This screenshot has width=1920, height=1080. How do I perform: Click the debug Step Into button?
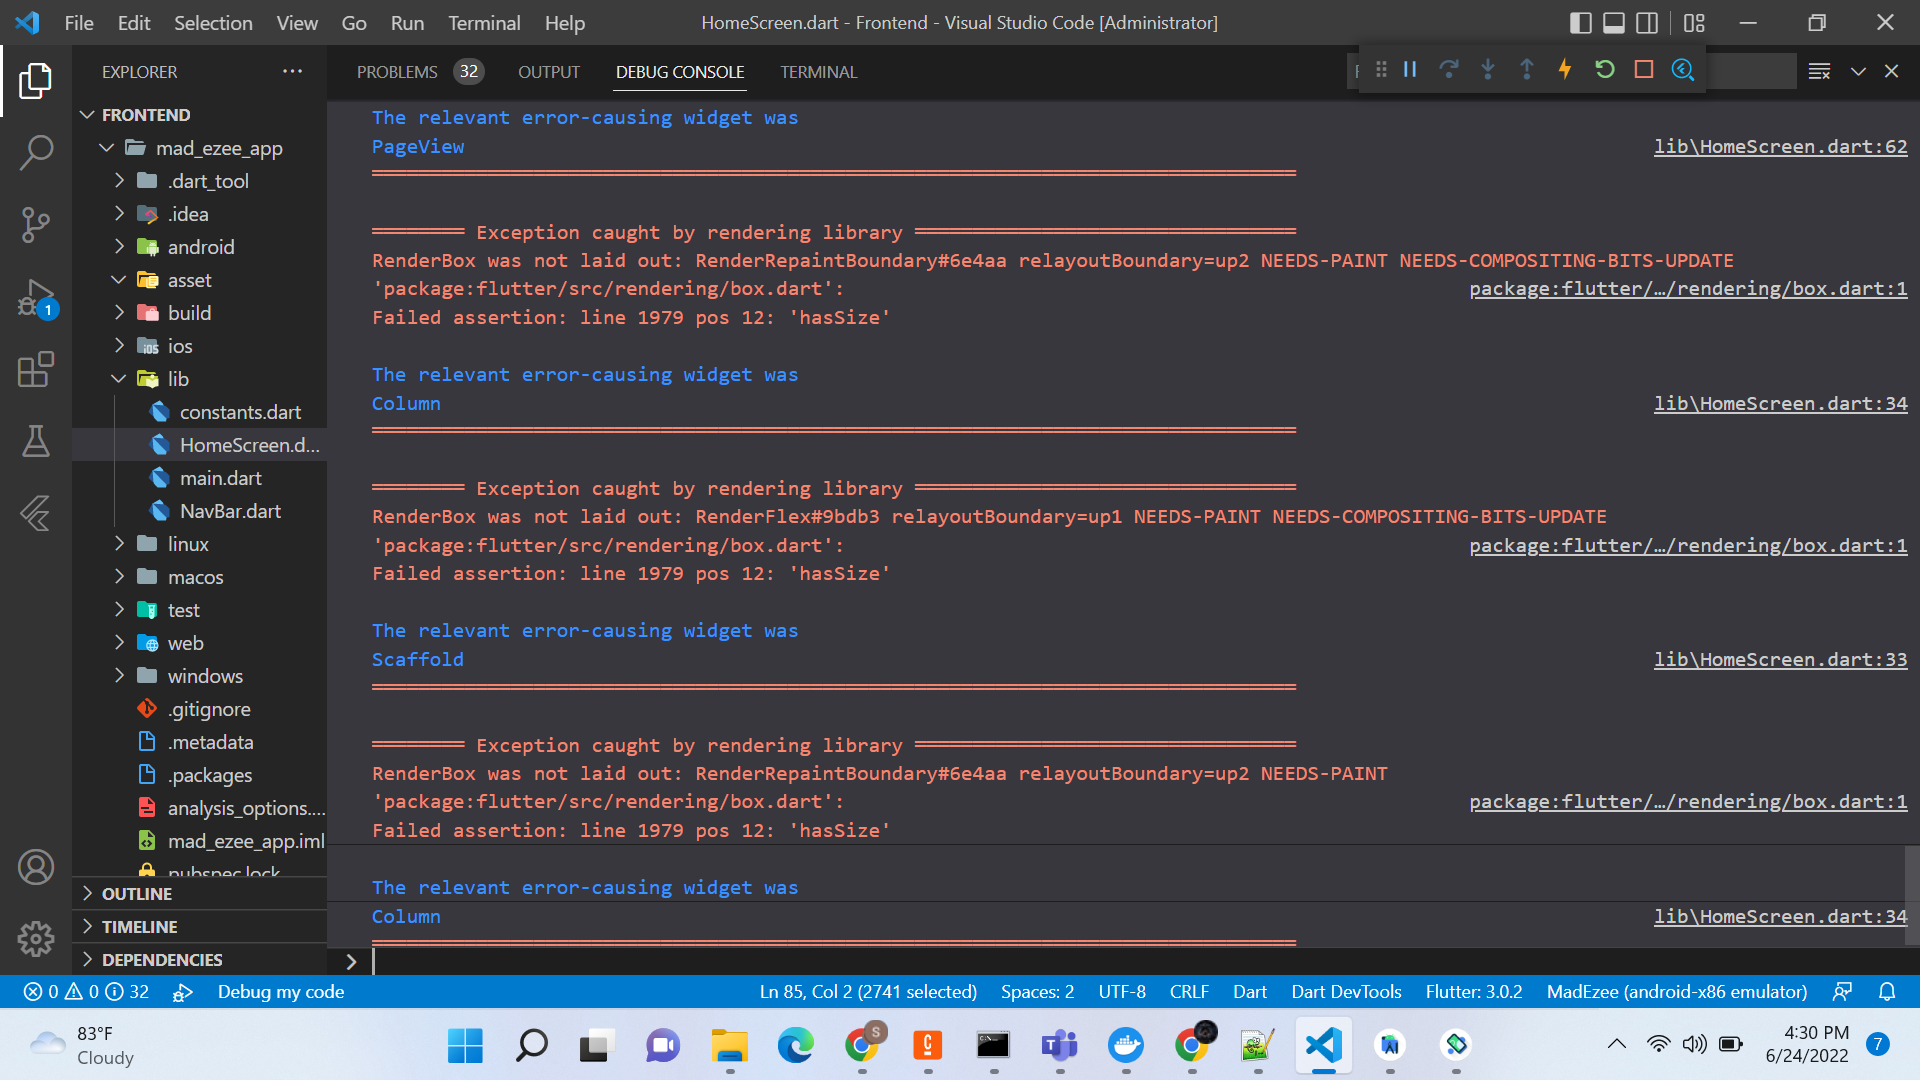[x=1488, y=69]
